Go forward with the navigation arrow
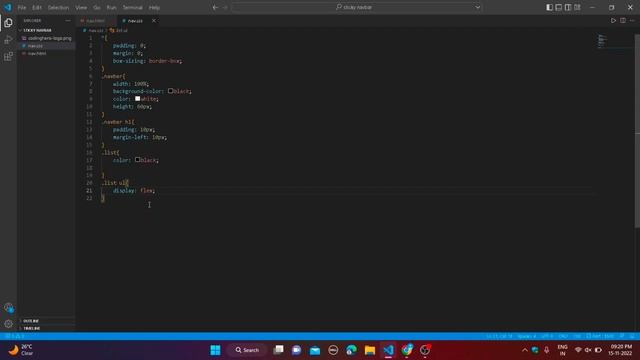The height and width of the screenshot is (360, 640). pyautogui.click(x=225, y=7)
